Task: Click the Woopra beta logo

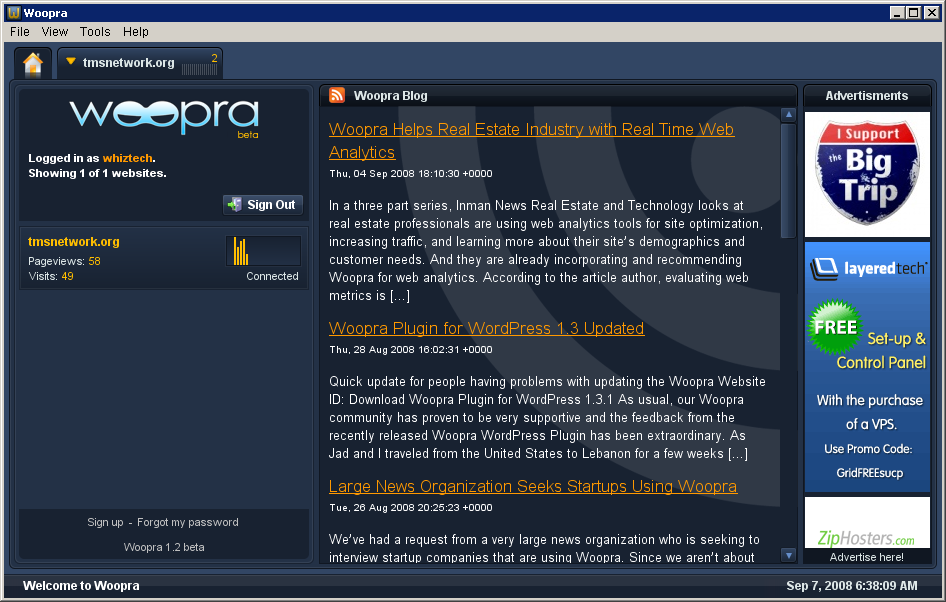Action: pos(165,118)
